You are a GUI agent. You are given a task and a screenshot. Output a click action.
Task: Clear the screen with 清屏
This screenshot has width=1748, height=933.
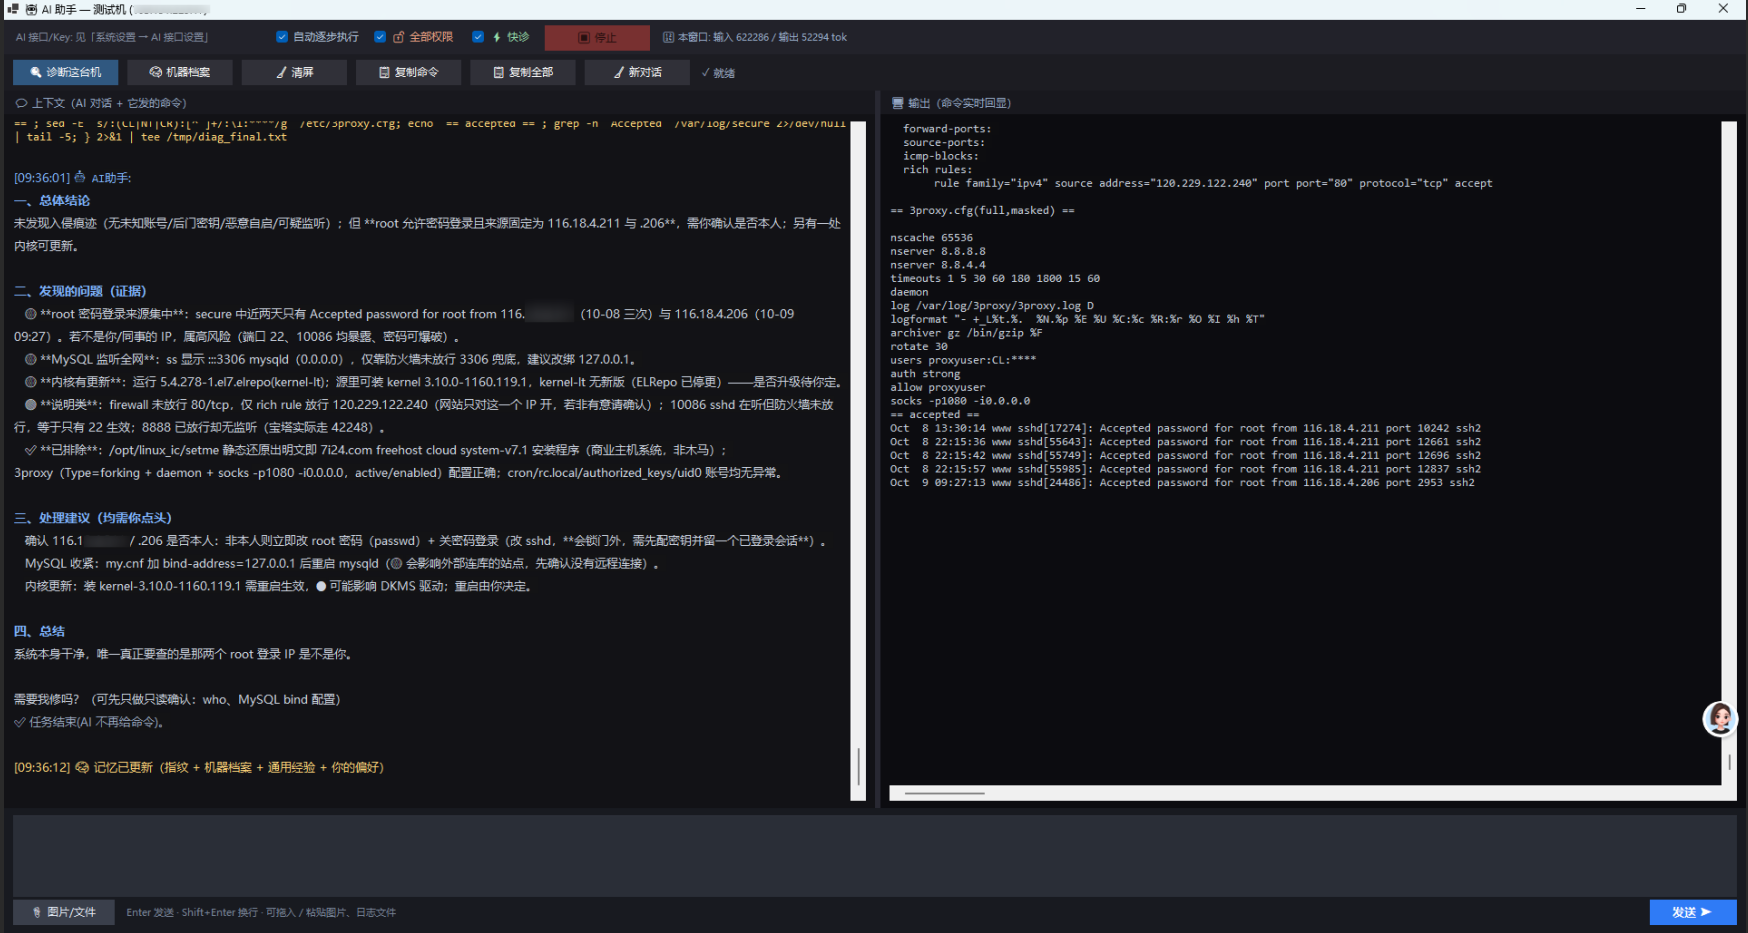(x=294, y=72)
